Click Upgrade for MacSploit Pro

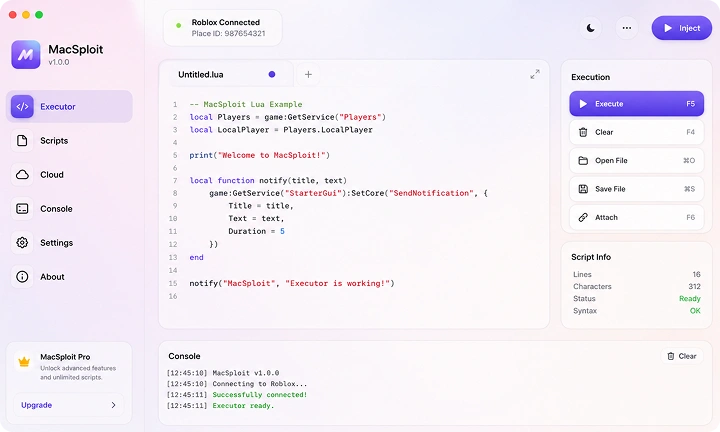[68, 405]
